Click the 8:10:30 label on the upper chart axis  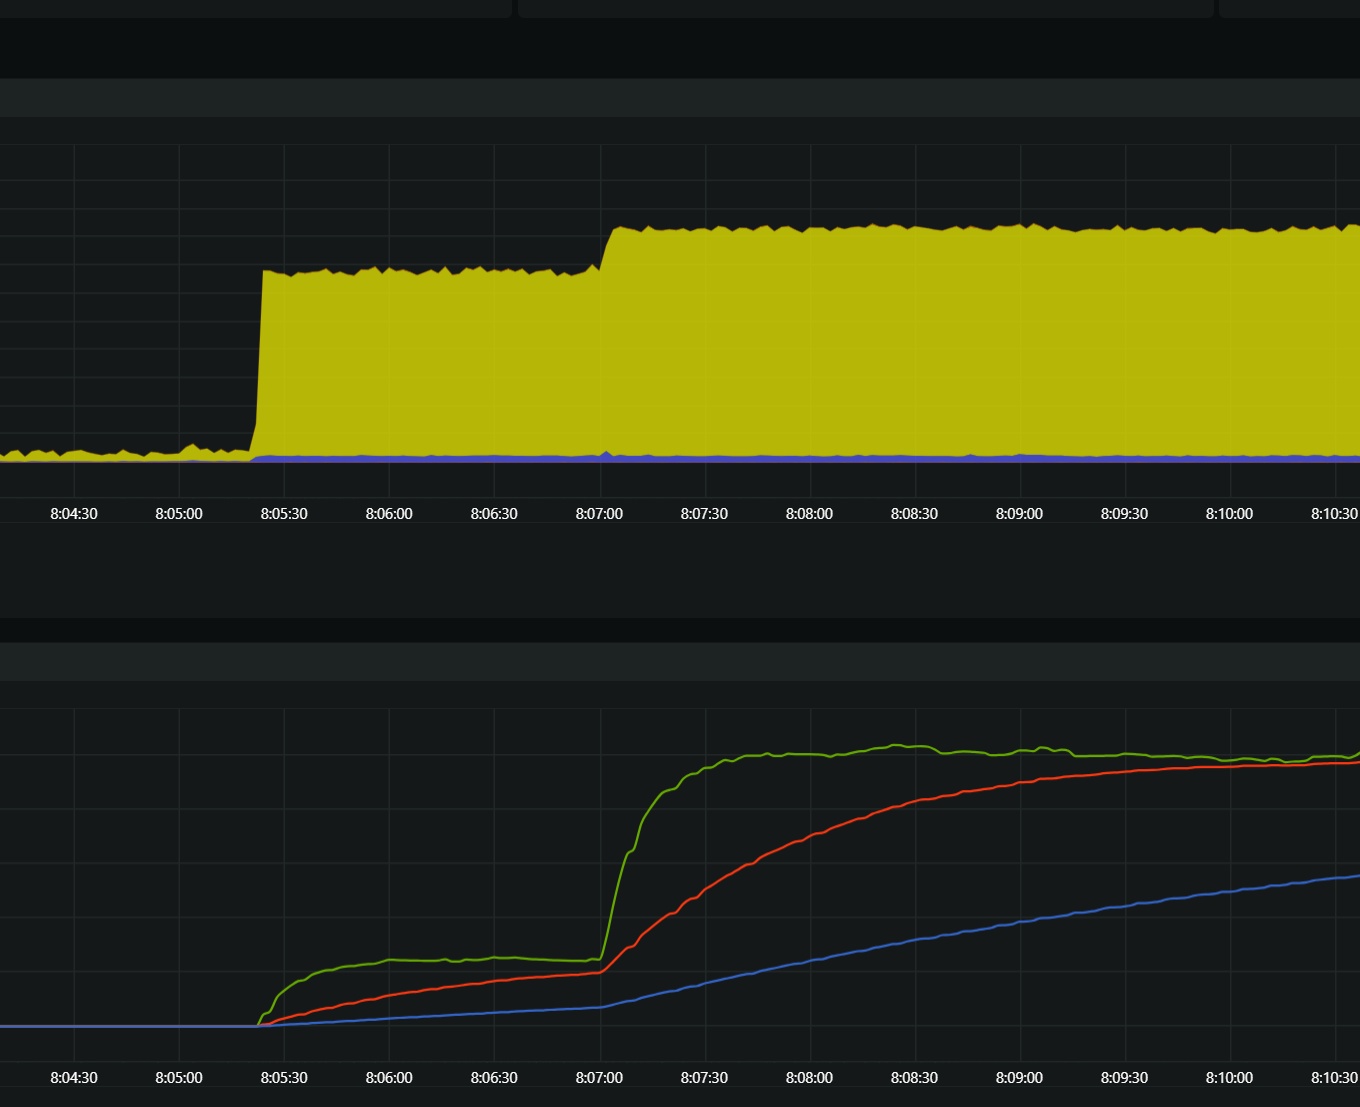point(1334,514)
